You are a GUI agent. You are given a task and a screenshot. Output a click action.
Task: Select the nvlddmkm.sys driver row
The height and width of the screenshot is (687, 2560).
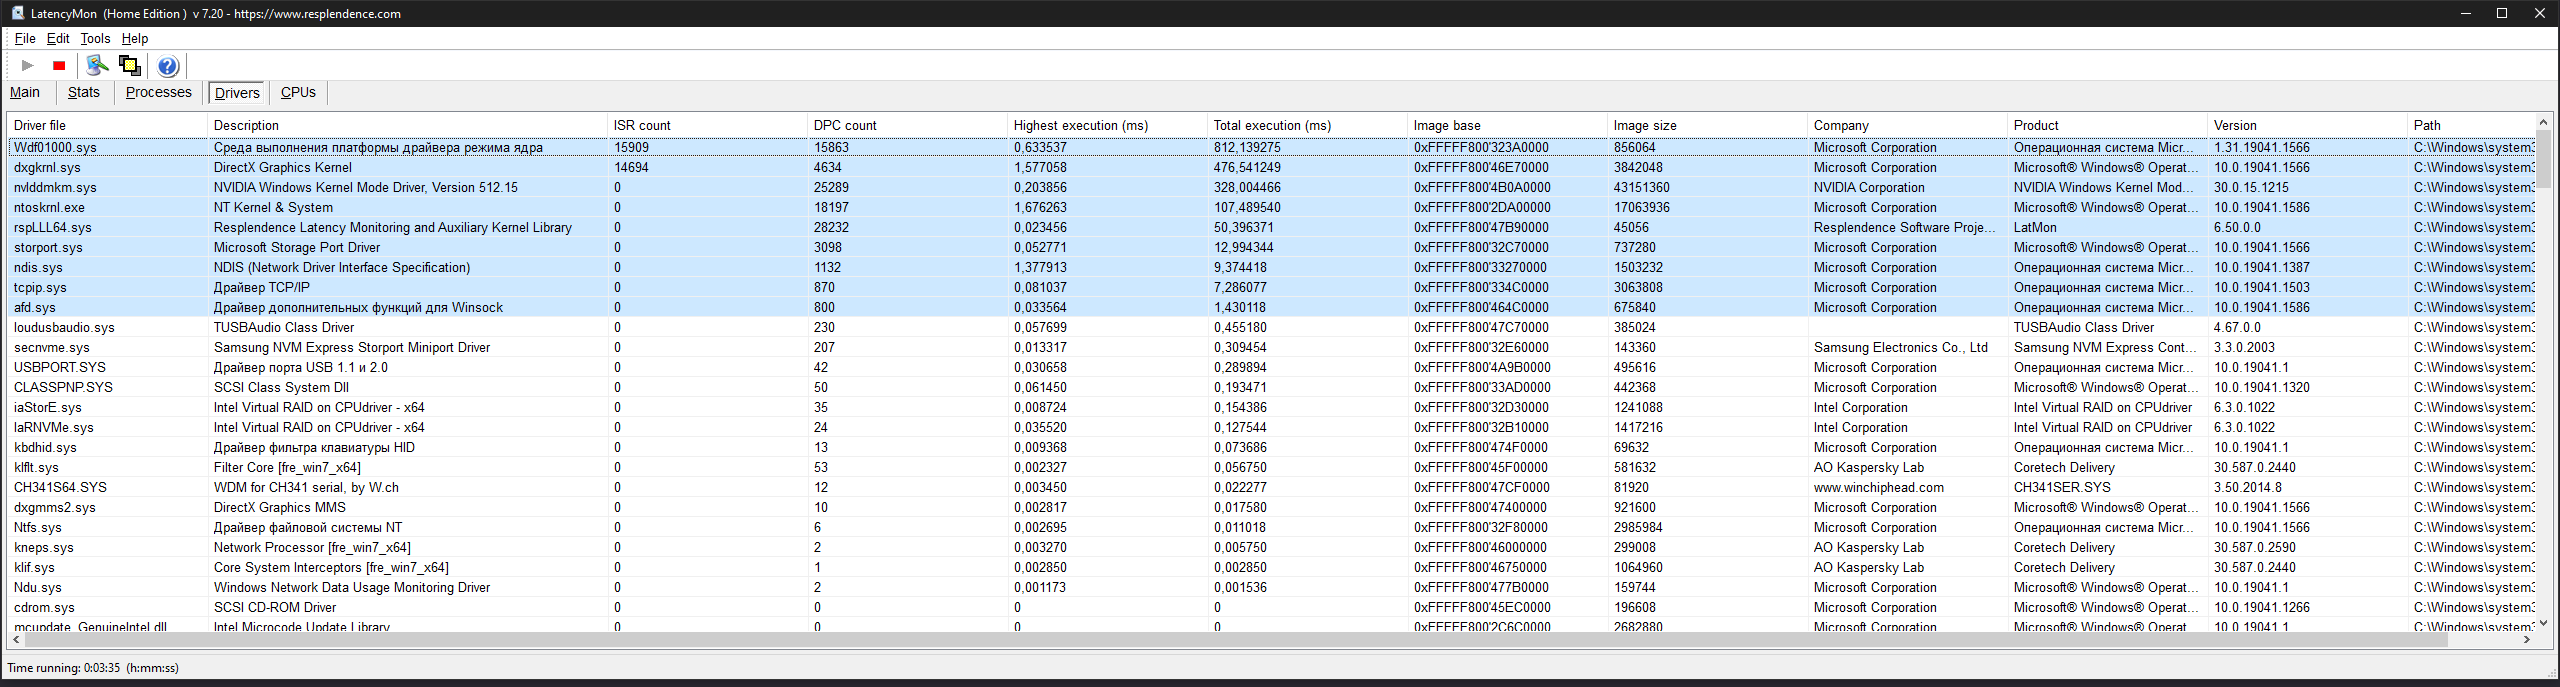coord(1271,187)
